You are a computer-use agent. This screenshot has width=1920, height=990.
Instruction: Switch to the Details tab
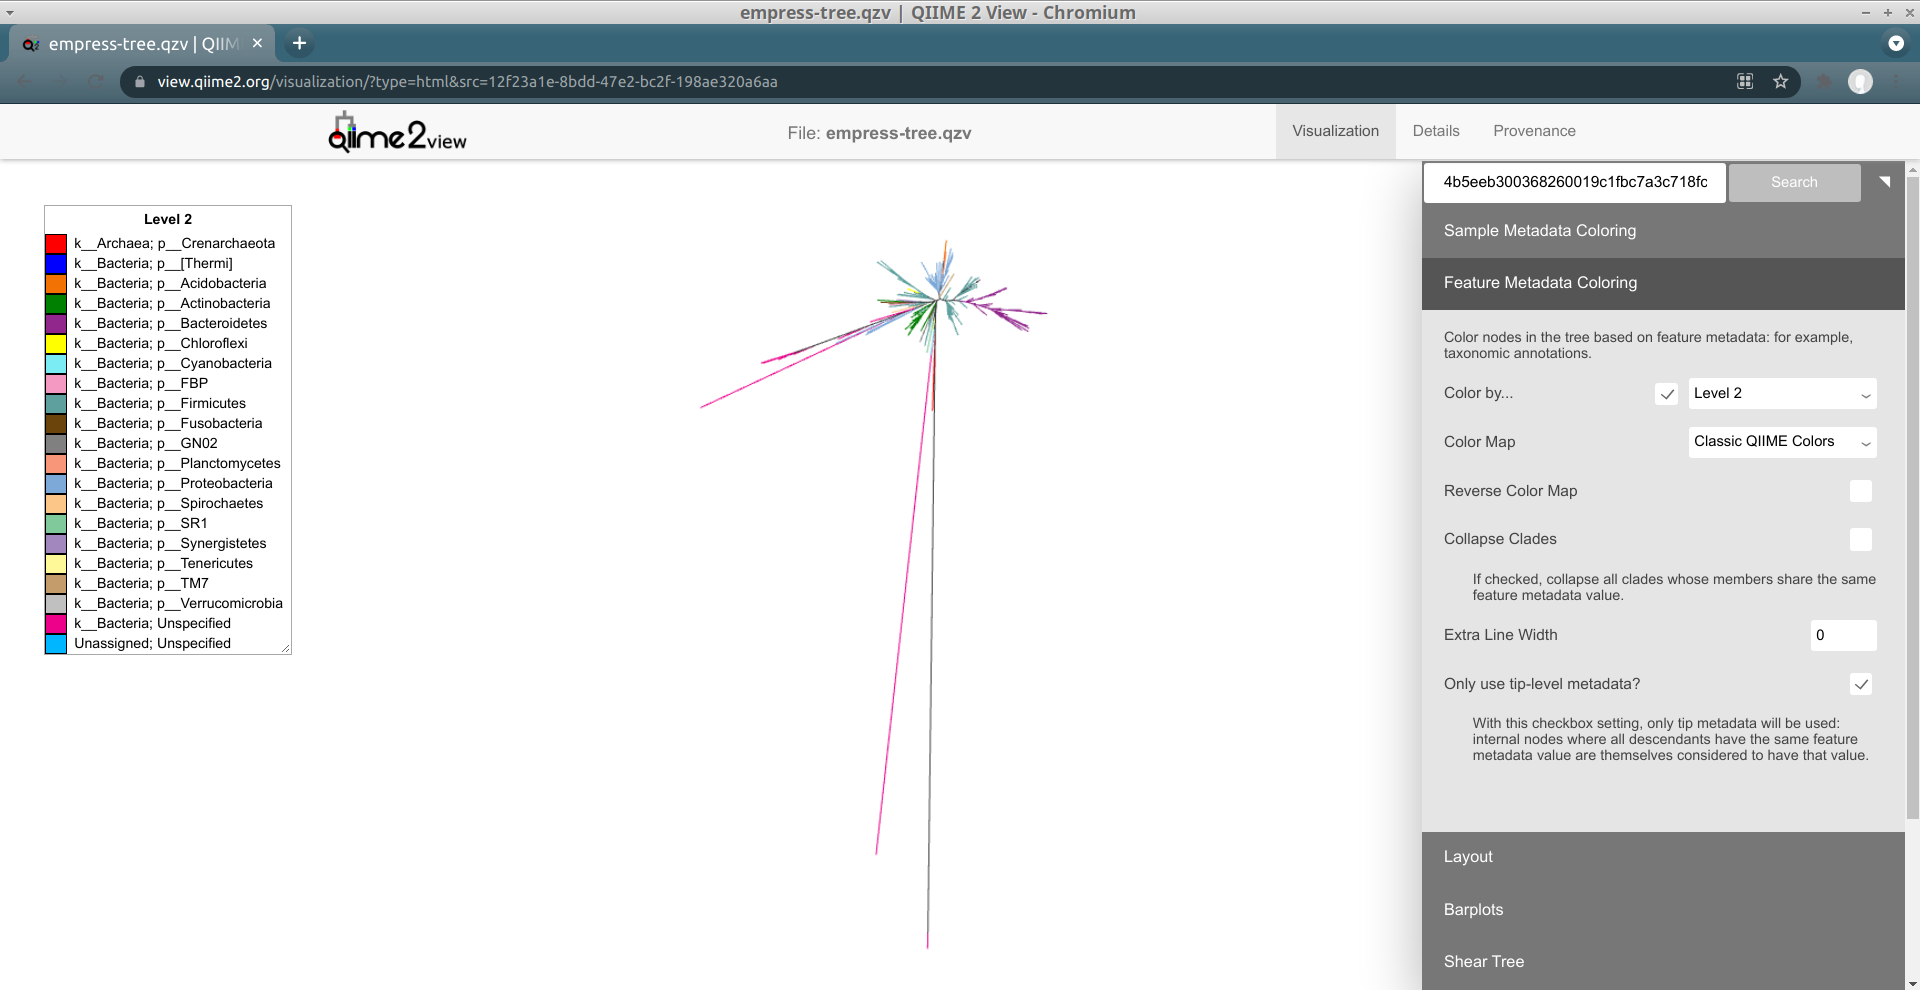tap(1435, 131)
